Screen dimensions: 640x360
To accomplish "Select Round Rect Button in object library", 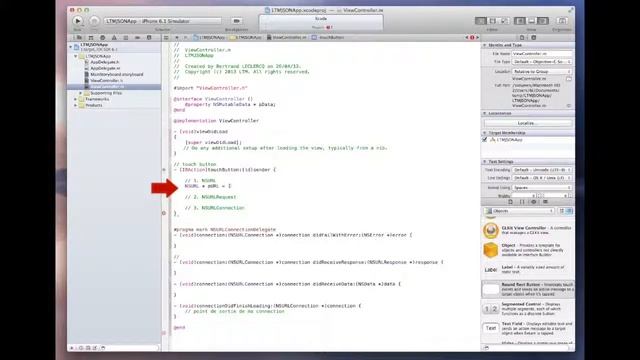I will coord(528,289).
